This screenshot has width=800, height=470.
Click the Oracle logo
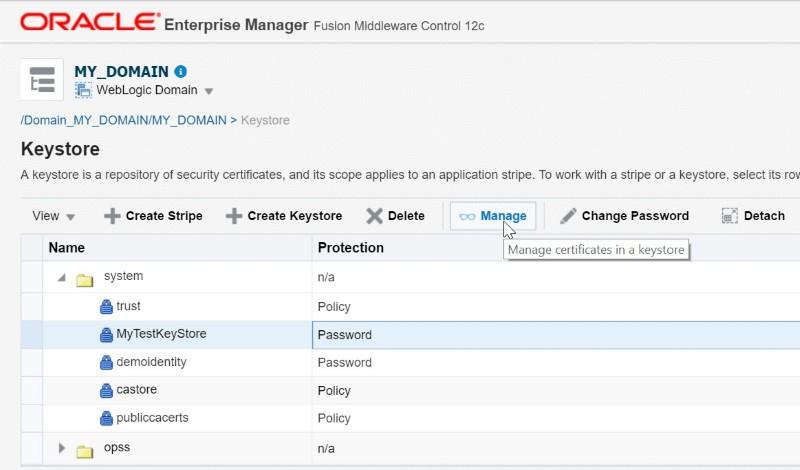pyautogui.click(x=89, y=22)
